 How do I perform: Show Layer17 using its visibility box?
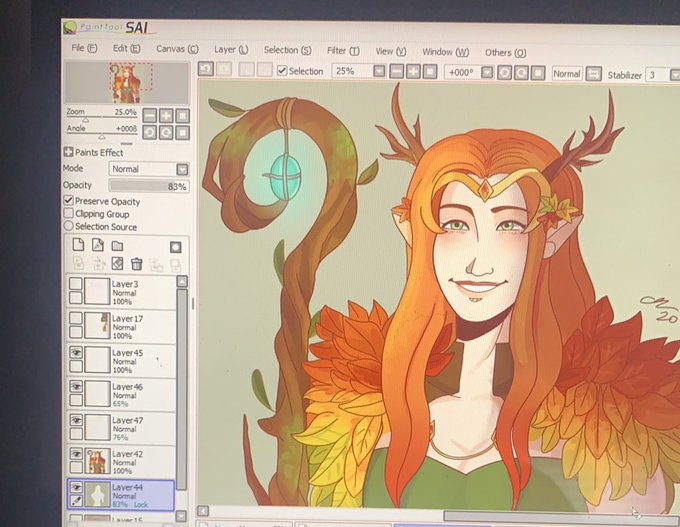point(76,318)
